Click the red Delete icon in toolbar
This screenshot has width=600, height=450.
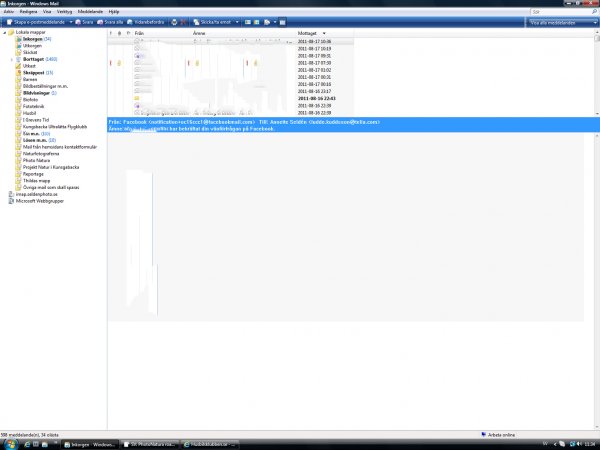click(183, 20)
